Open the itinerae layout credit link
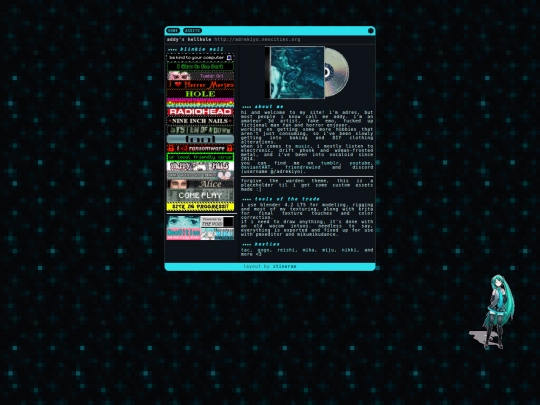This screenshot has height=405, width=540. coord(284,267)
